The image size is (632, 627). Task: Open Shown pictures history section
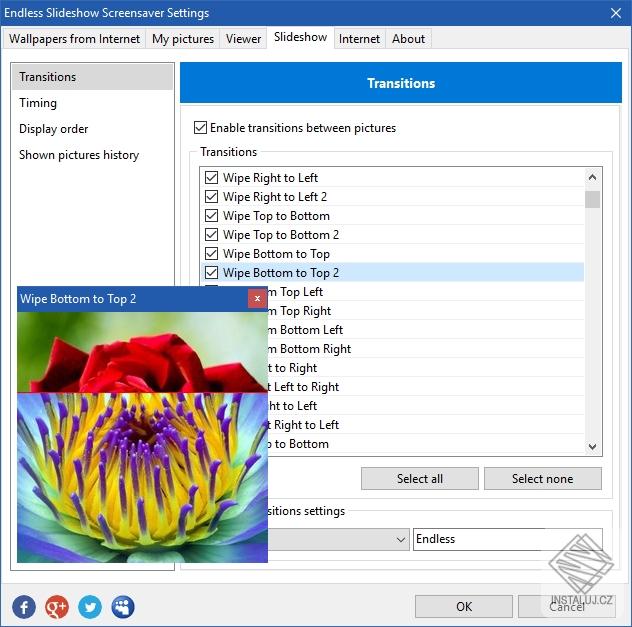(x=93, y=155)
